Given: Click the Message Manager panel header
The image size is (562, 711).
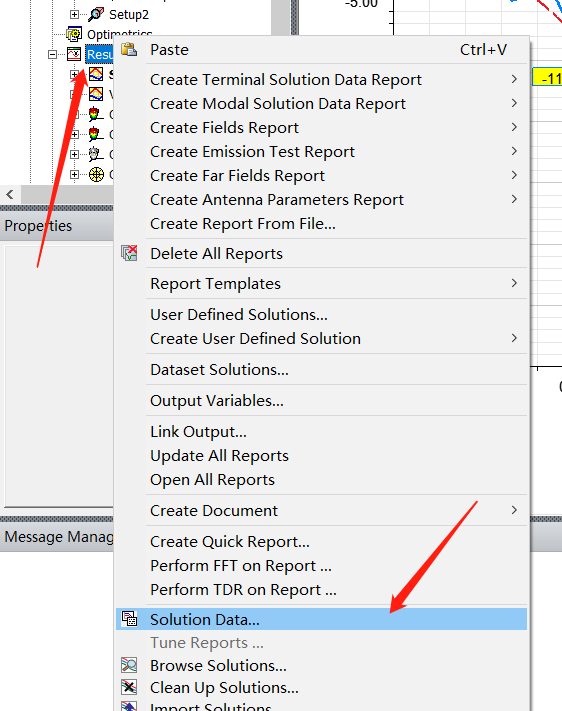Looking at the screenshot, I should [x=57, y=537].
